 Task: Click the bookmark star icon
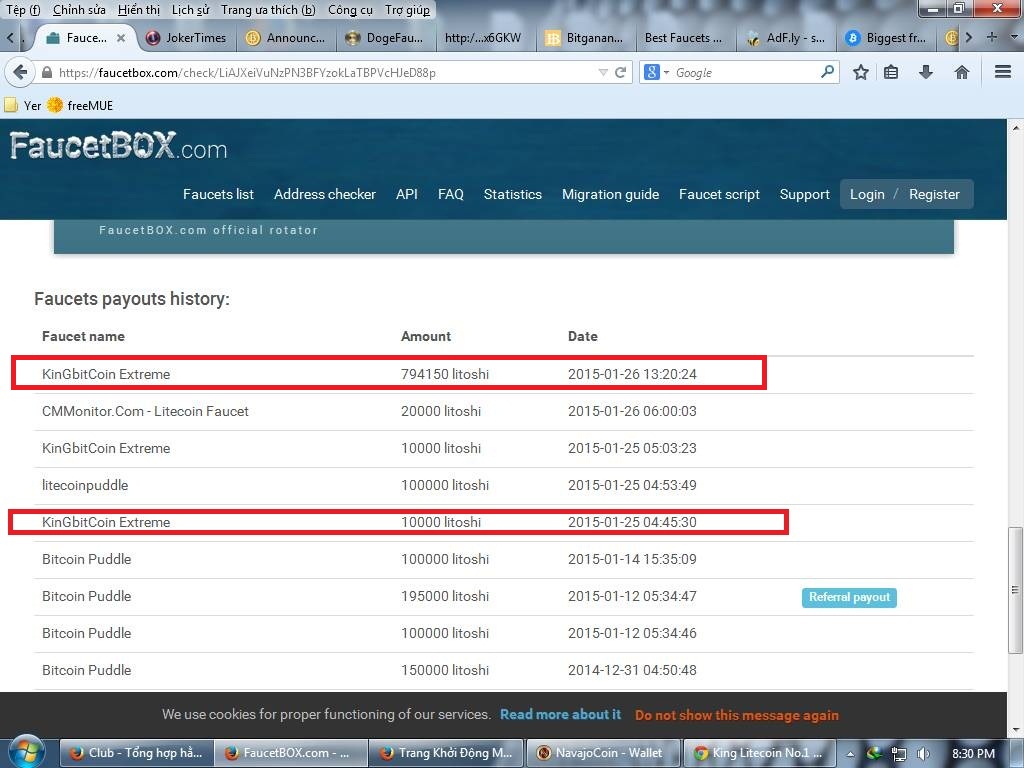coord(860,72)
